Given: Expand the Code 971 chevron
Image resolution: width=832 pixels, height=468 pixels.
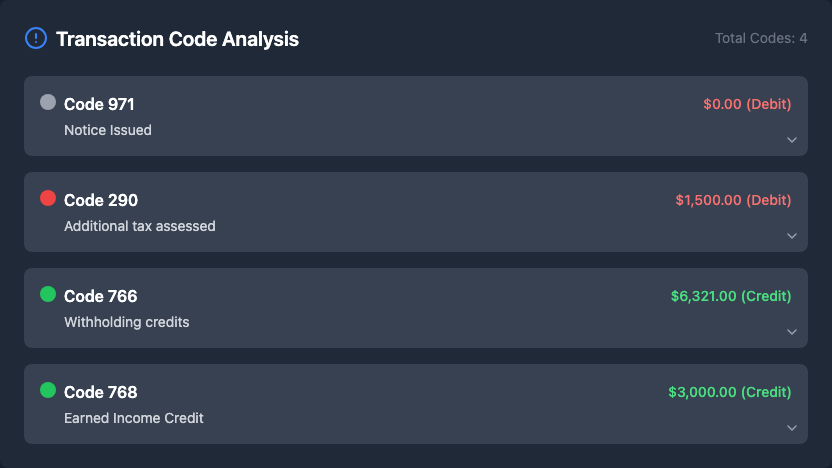Looking at the screenshot, I should tap(792, 140).
